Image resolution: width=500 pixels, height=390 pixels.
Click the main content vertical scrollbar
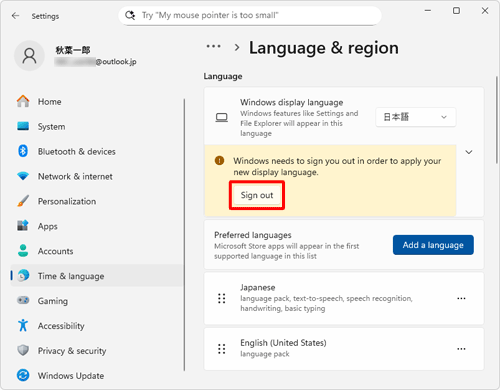click(497, 120)
